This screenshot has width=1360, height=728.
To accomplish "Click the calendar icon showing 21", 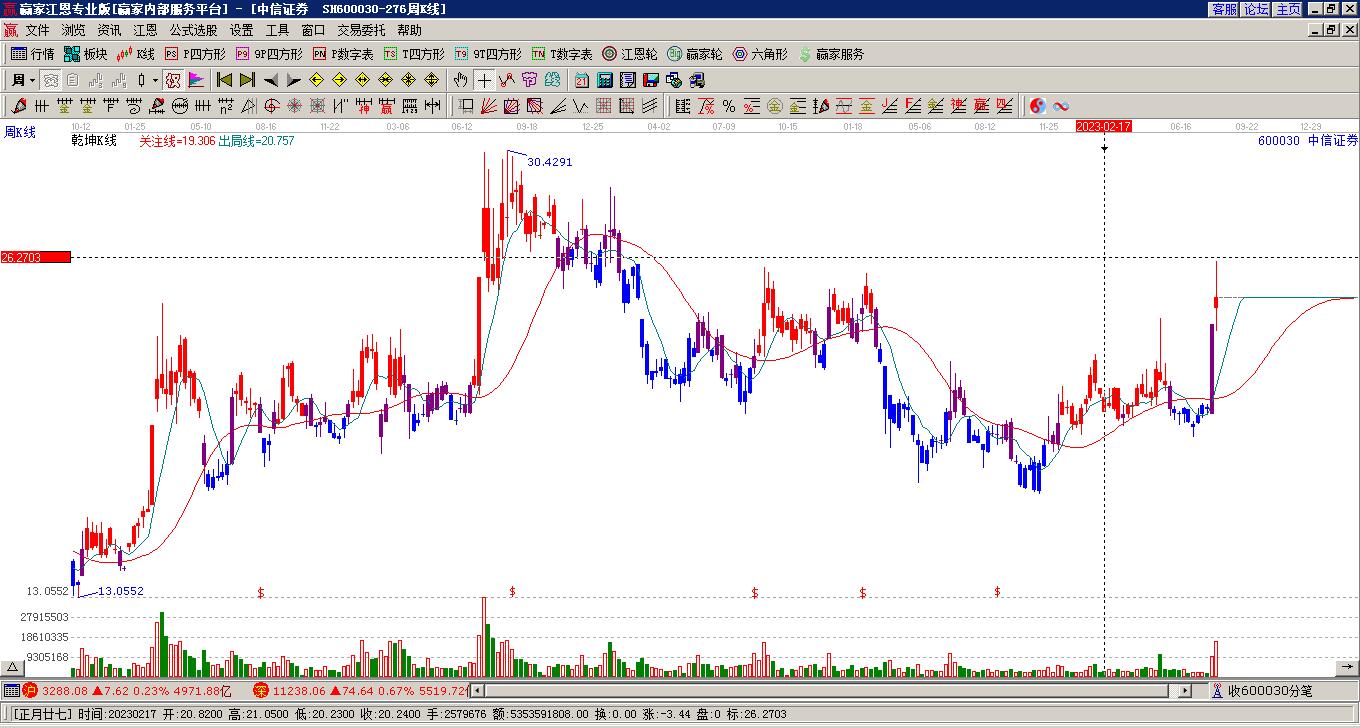I will (x=582, y=80).
